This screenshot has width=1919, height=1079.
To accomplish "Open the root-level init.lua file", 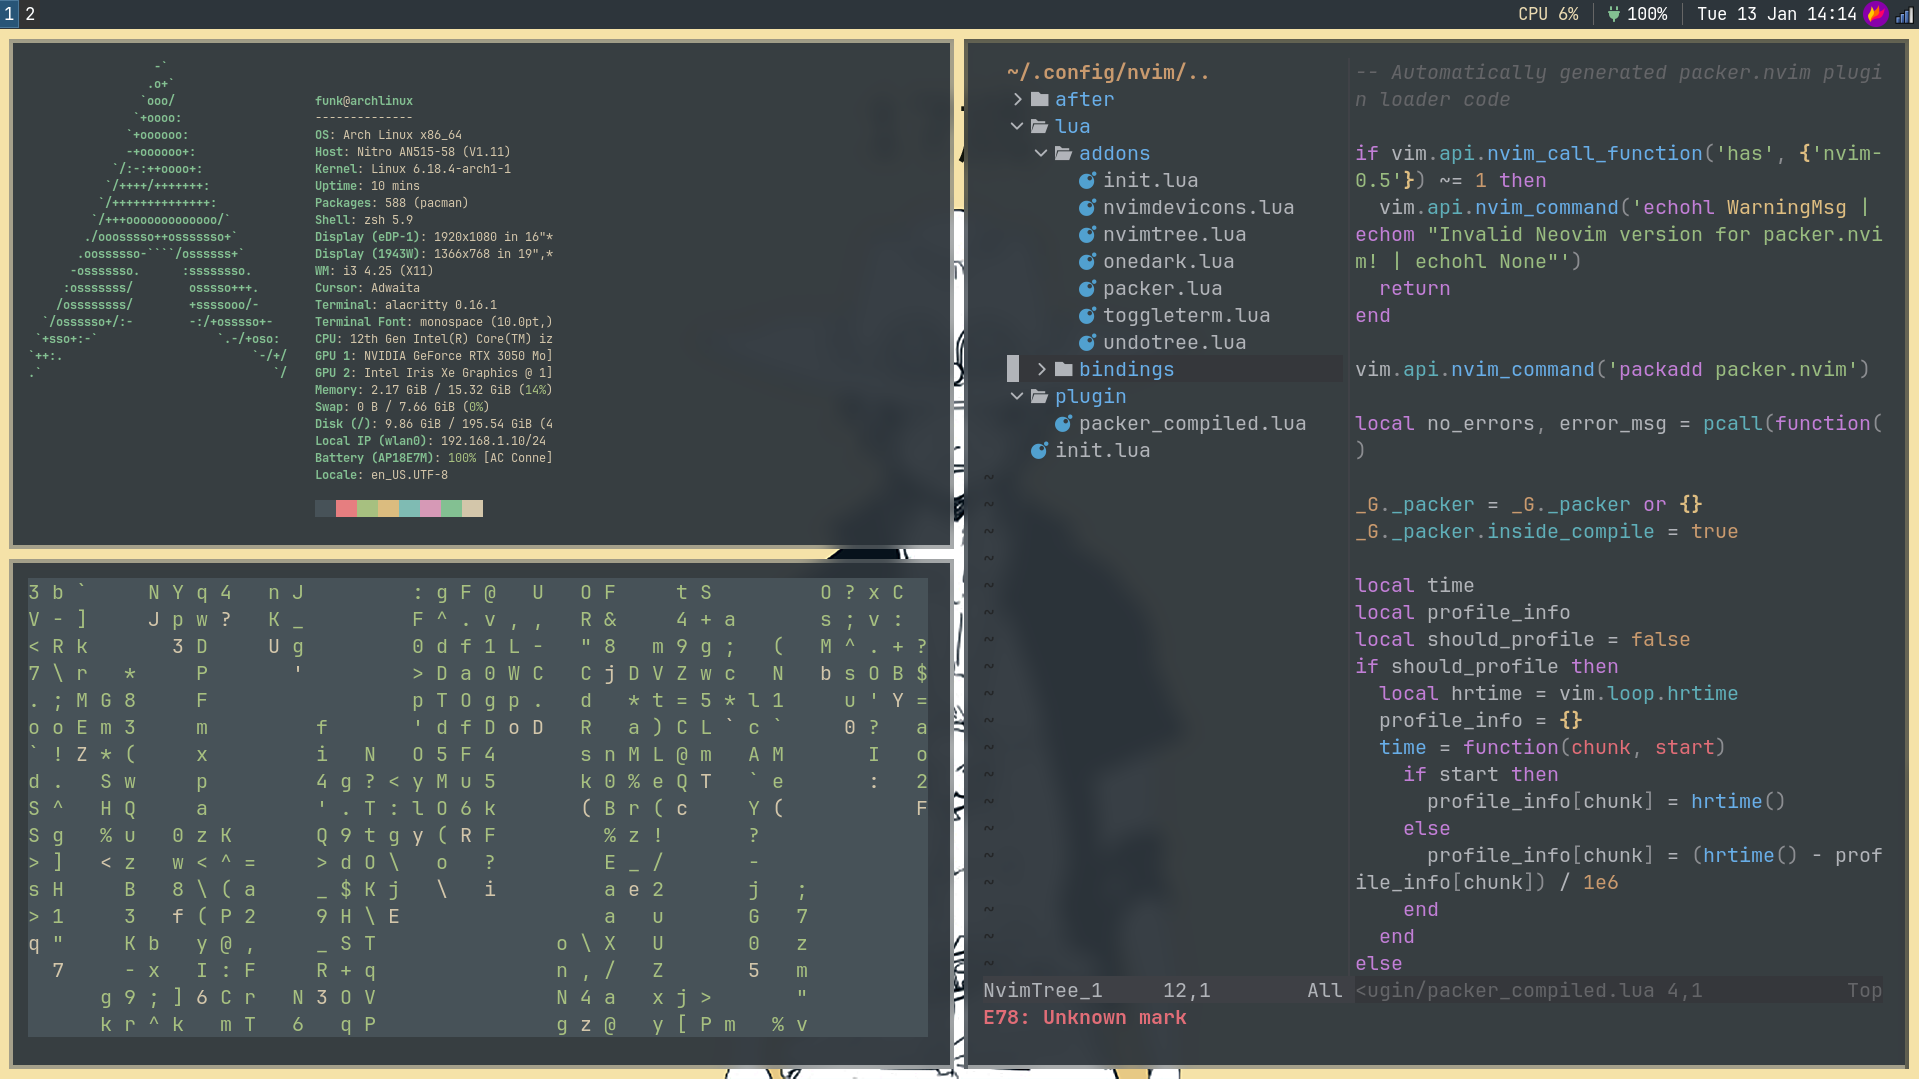I will tap(1103, 450).
